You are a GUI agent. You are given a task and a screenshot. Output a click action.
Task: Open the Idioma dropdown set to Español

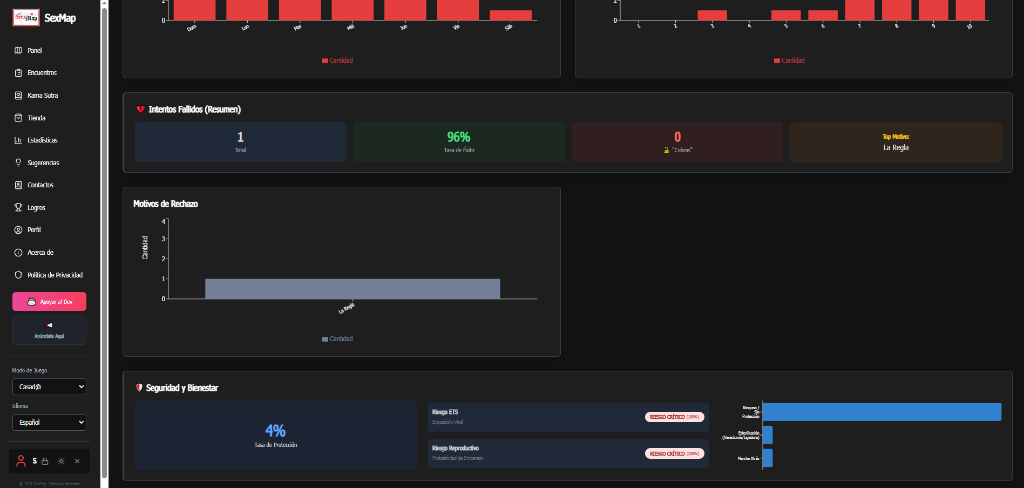click(x=49, y=423)
